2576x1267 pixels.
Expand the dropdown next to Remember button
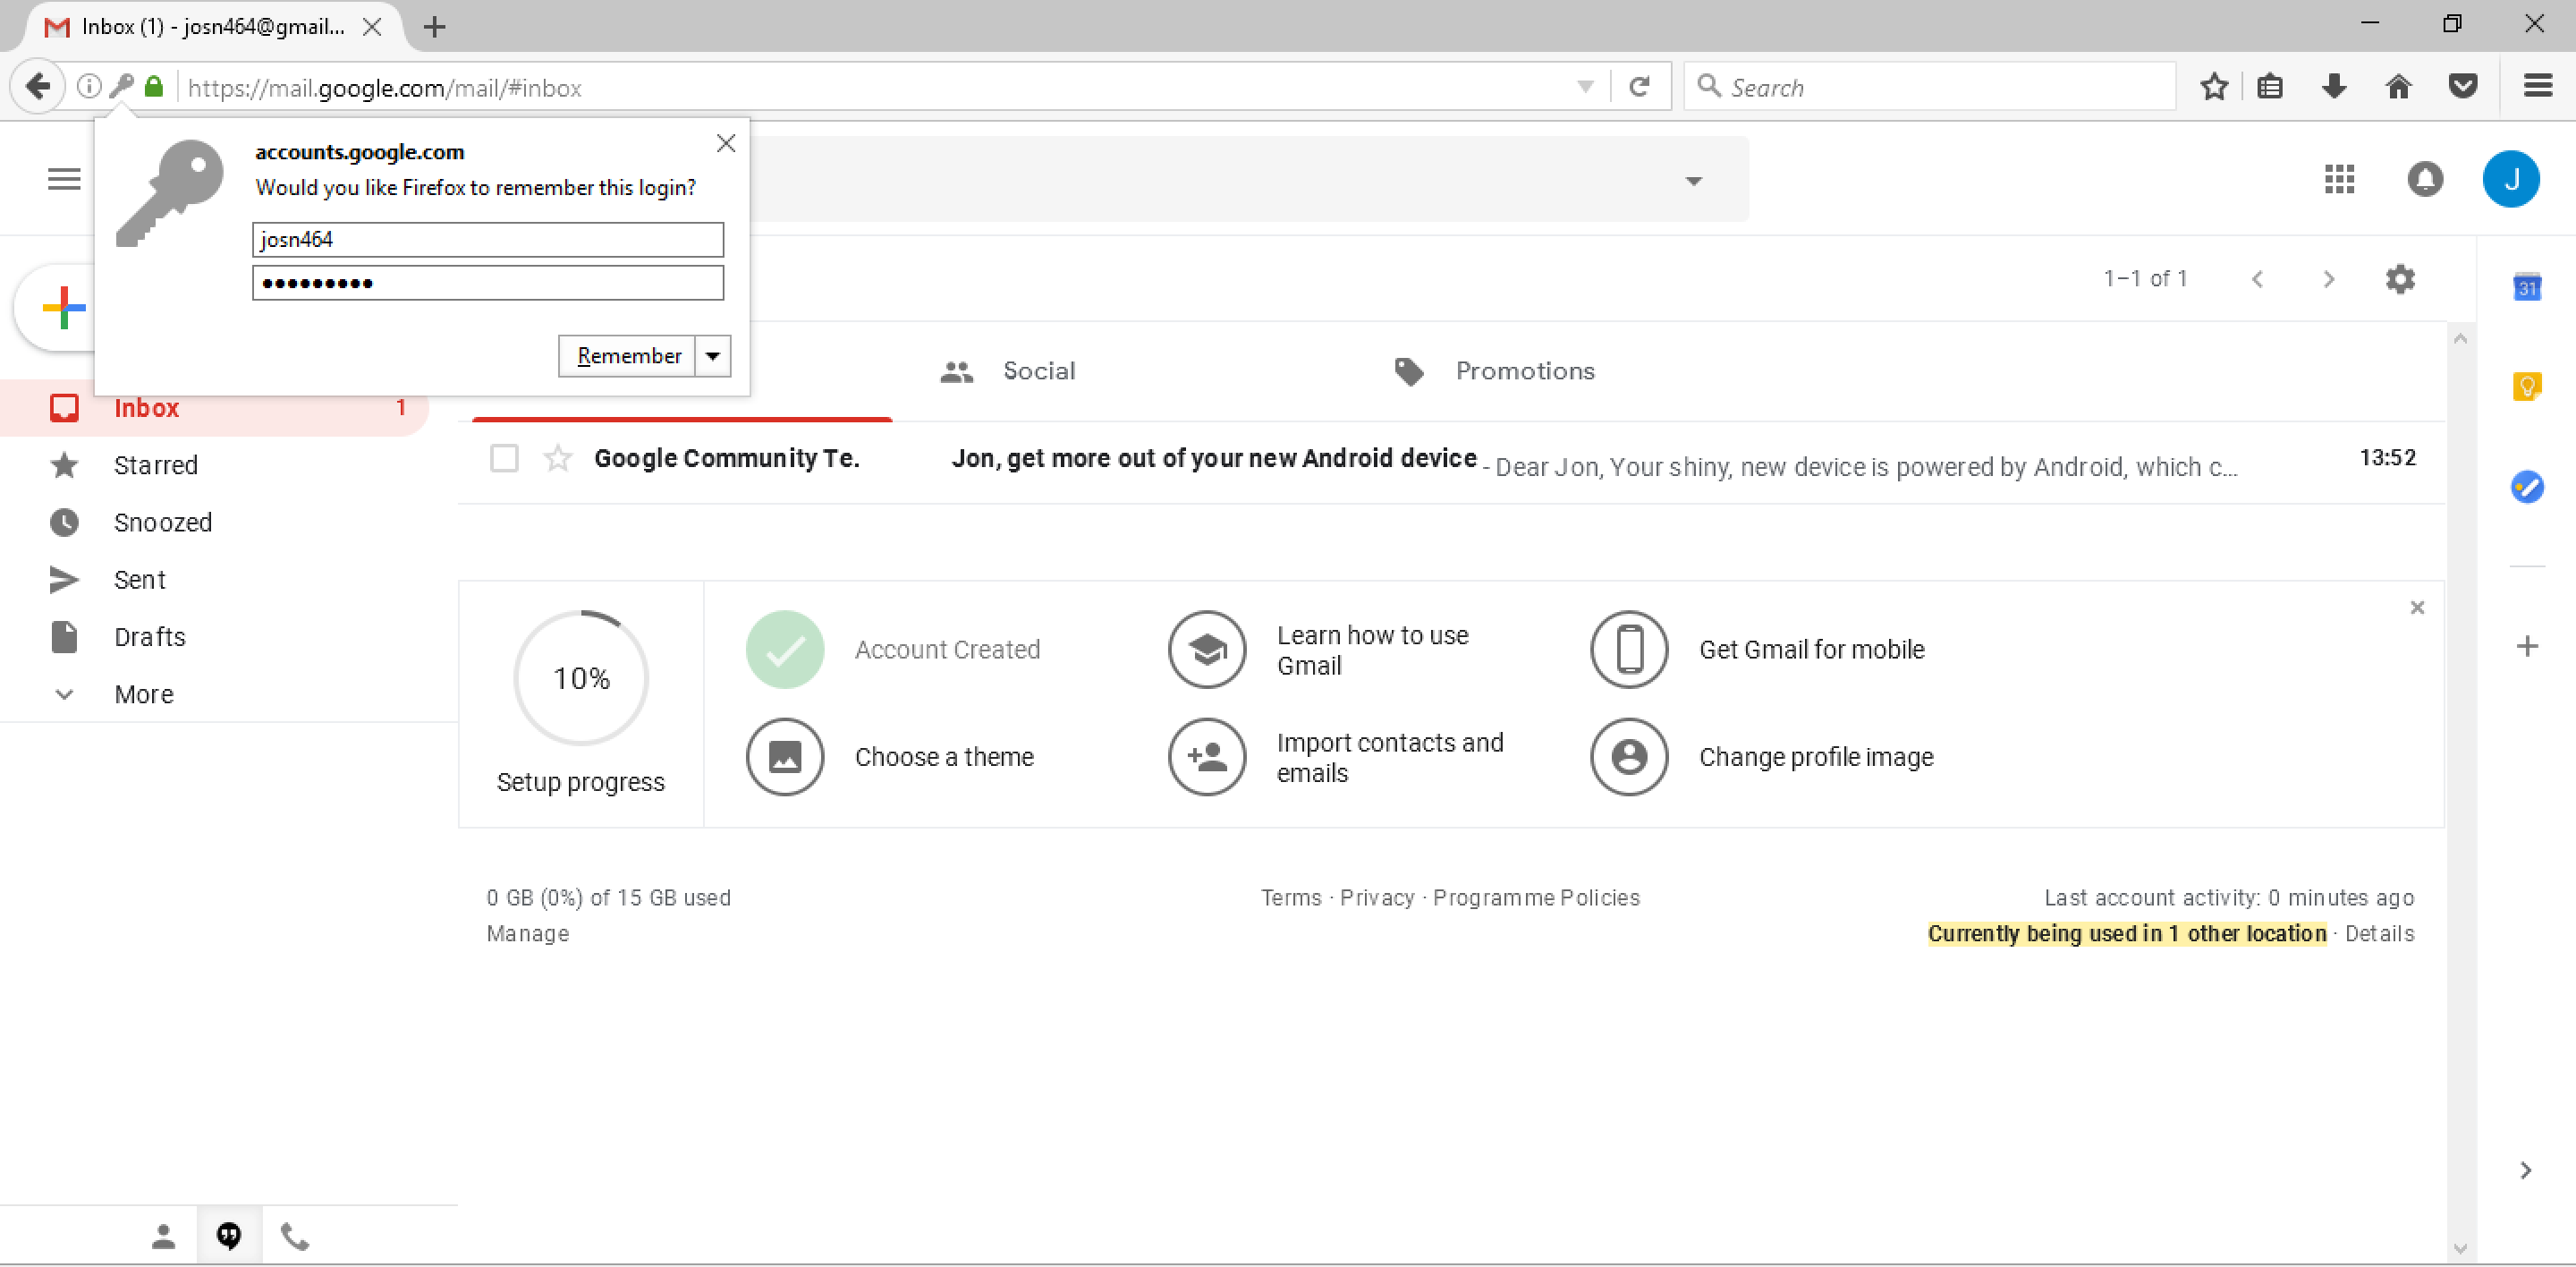pos(713,355)
